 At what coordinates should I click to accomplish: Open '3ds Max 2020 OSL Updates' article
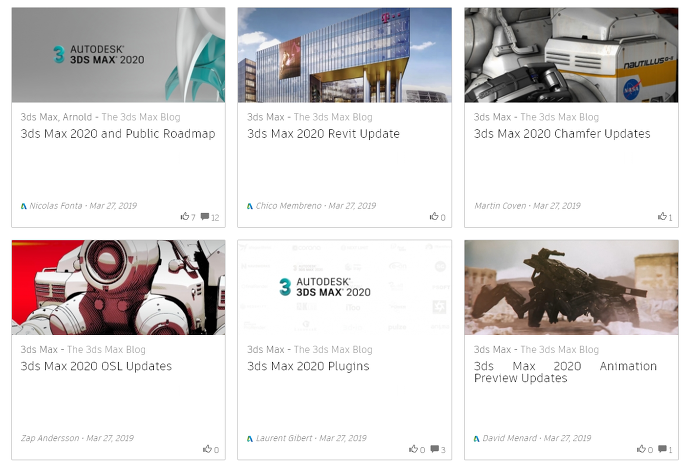[x=96, y=366]
